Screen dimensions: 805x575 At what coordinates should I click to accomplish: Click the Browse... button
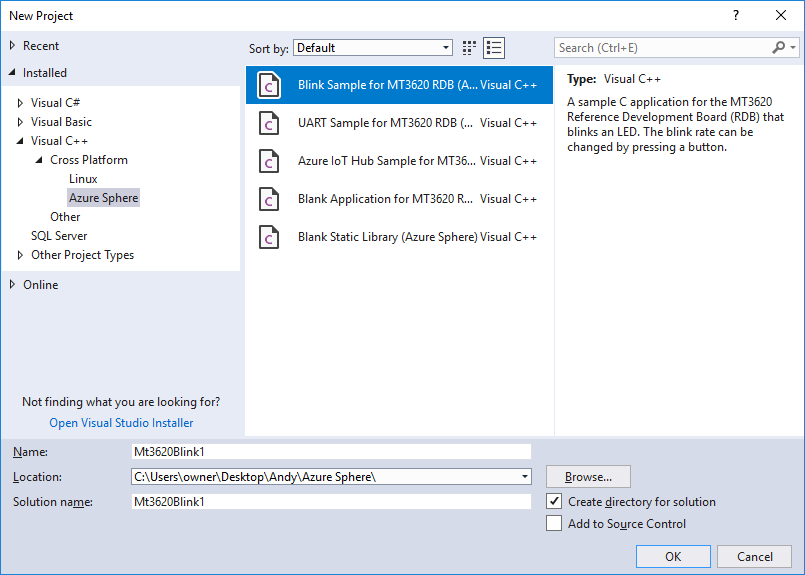[588, 476]
